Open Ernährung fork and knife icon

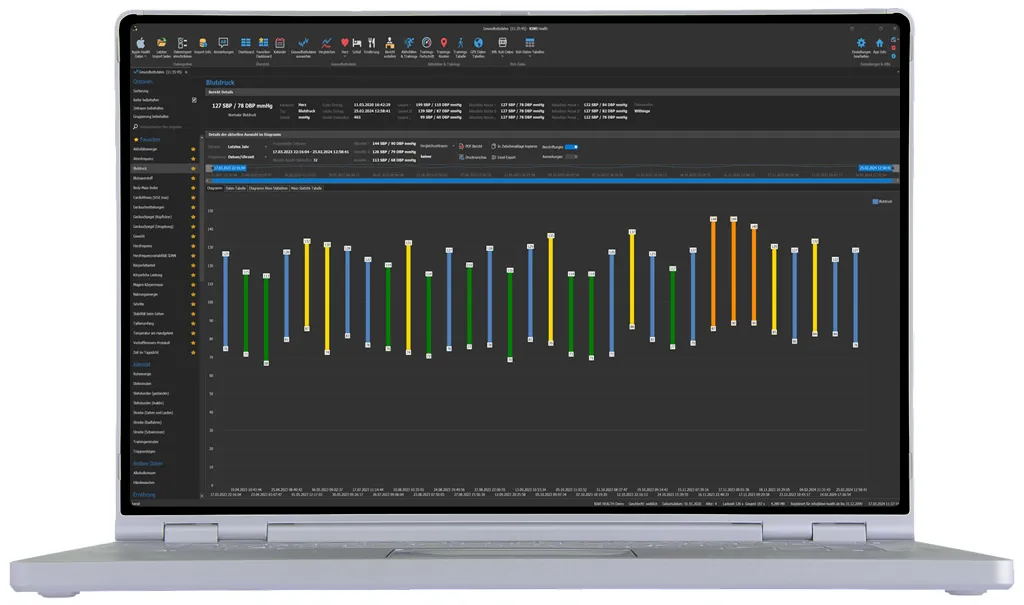click(x=371, y=43)
